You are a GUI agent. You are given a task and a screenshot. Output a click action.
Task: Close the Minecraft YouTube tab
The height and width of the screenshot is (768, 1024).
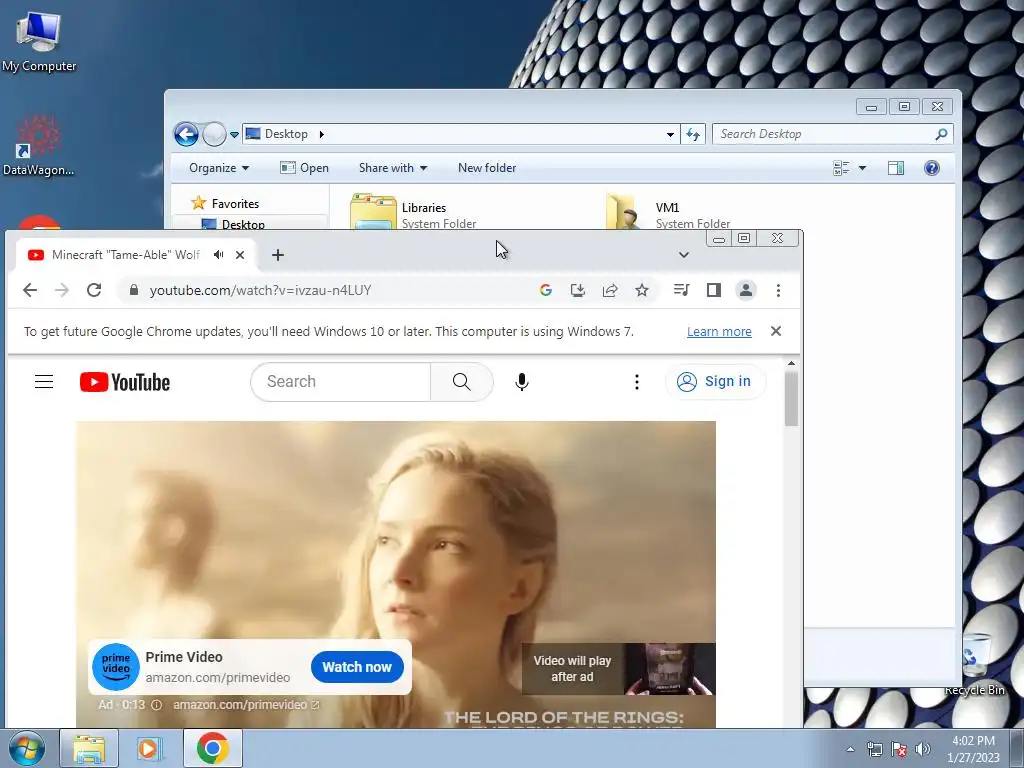tap(240, 255)
